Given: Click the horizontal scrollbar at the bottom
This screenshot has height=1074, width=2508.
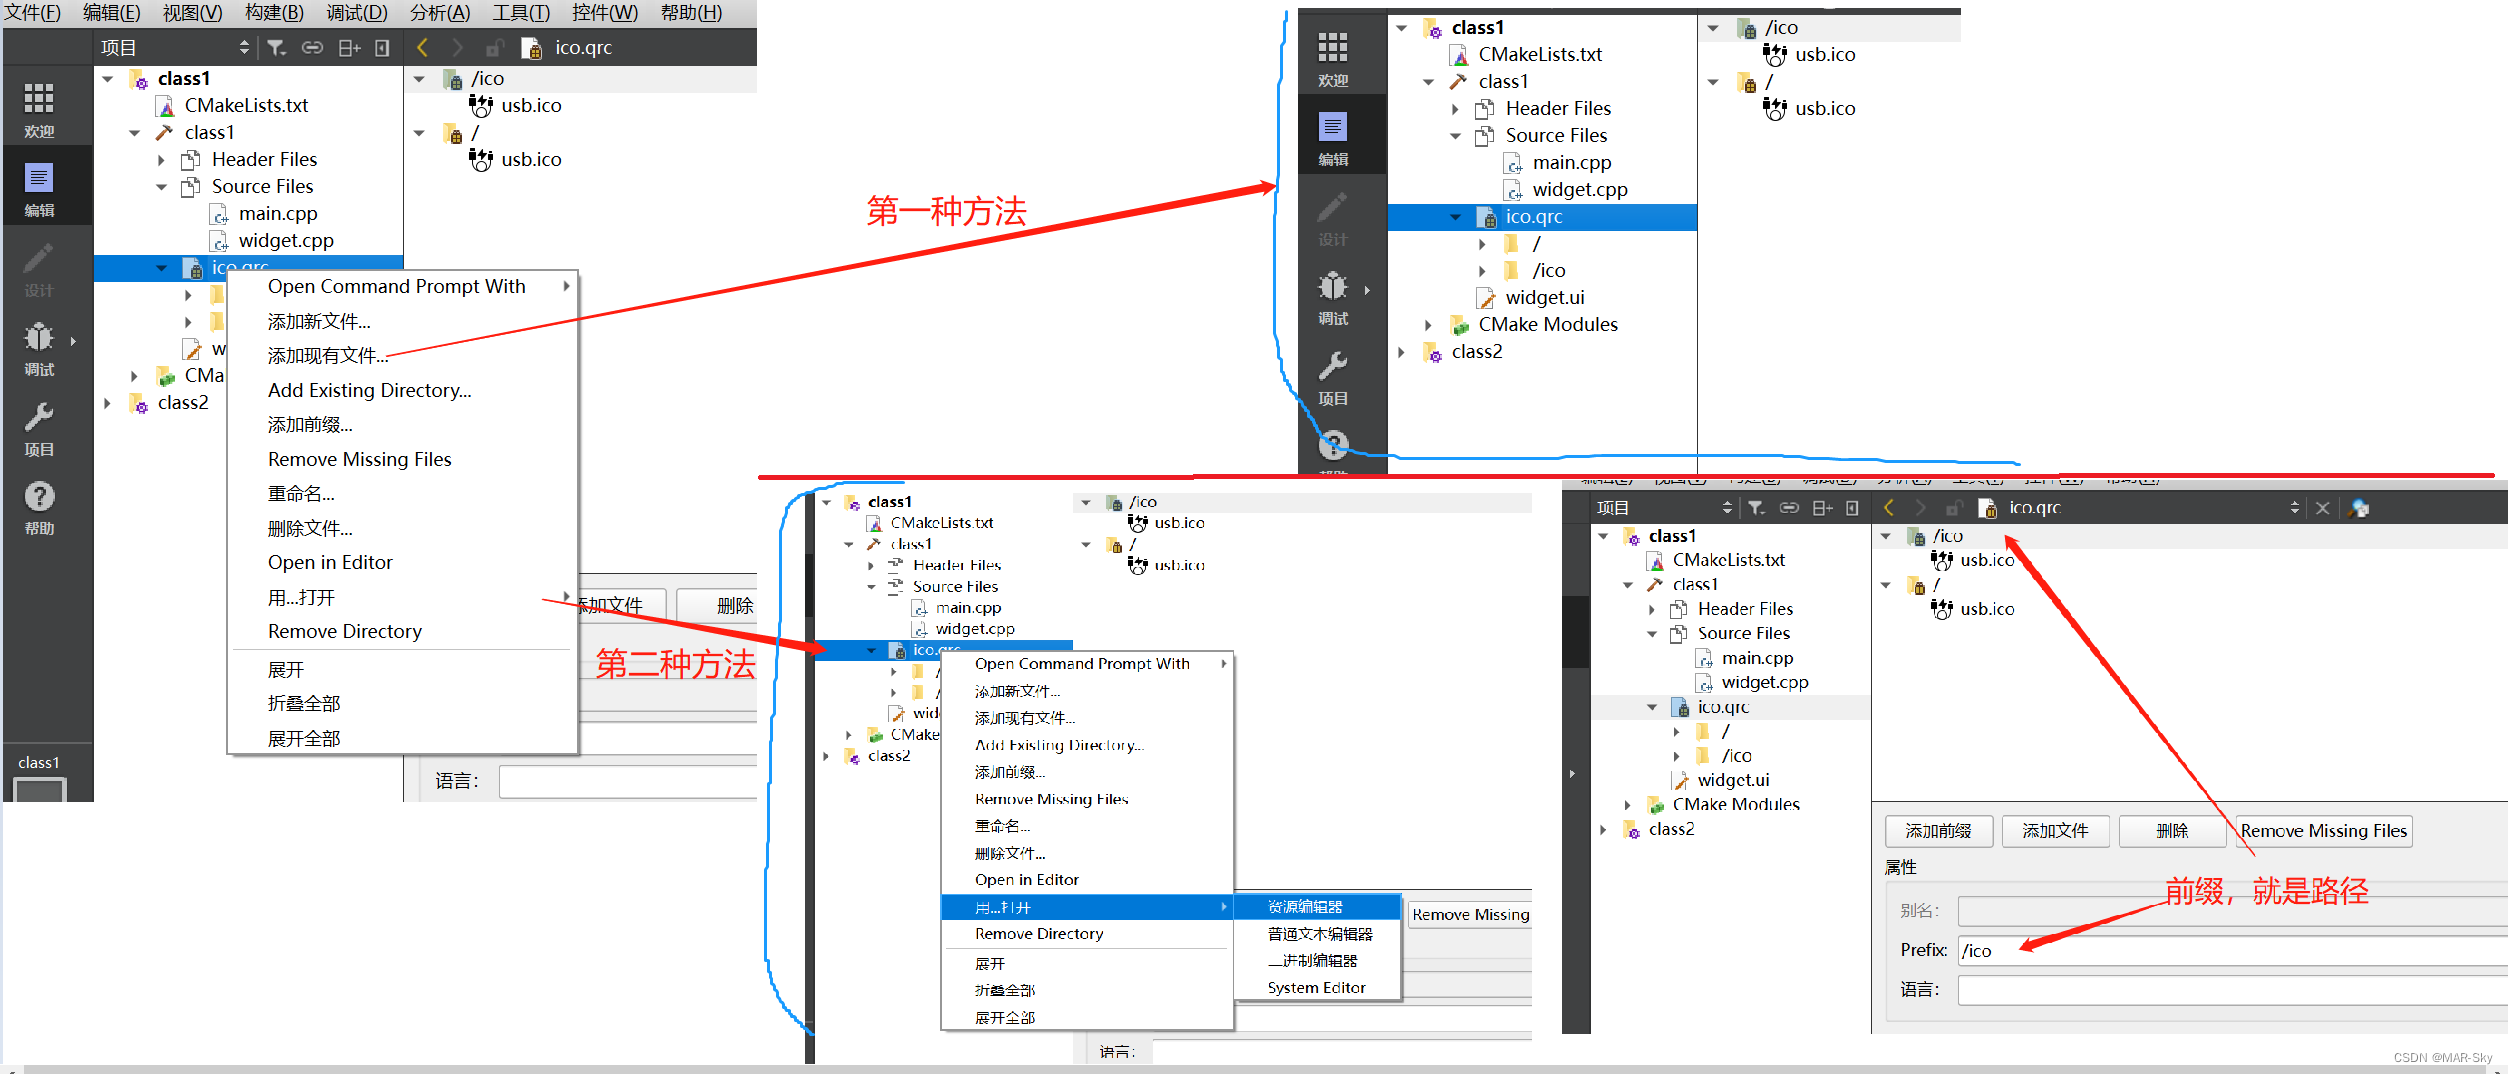Looking at the screenshot, I should tap(1250, 1069).
